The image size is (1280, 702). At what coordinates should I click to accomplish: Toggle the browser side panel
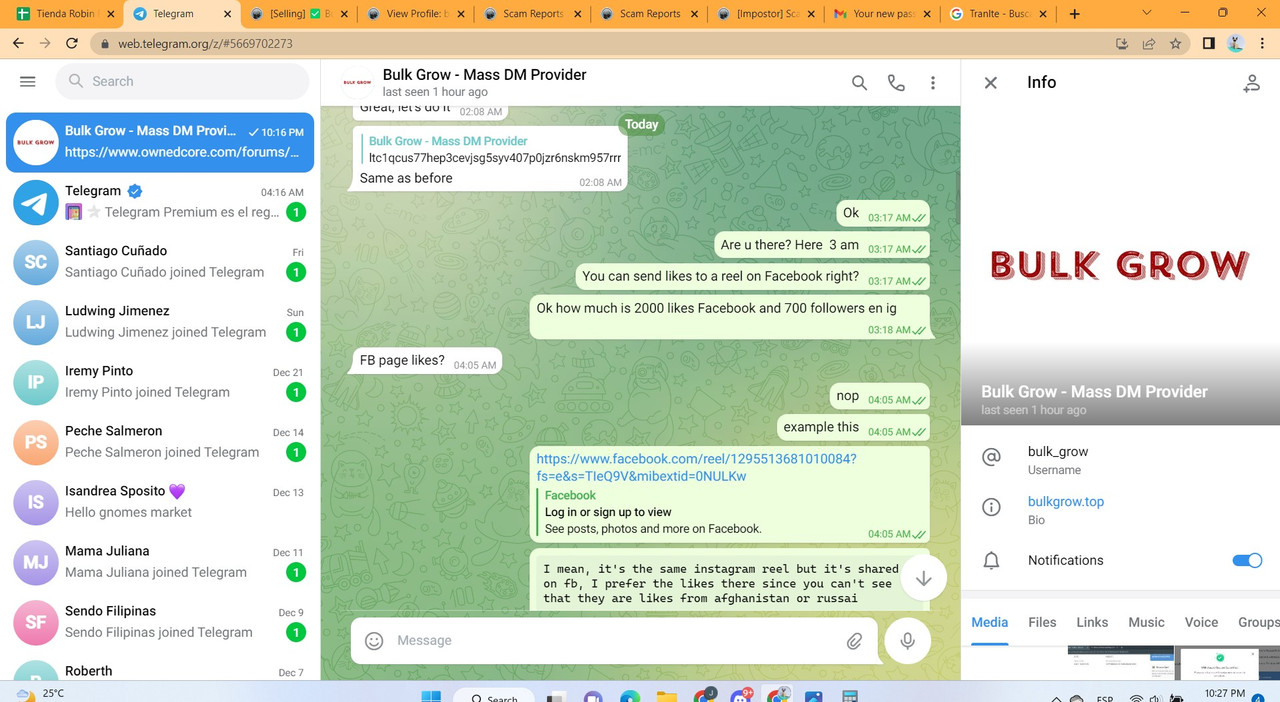1208,44
